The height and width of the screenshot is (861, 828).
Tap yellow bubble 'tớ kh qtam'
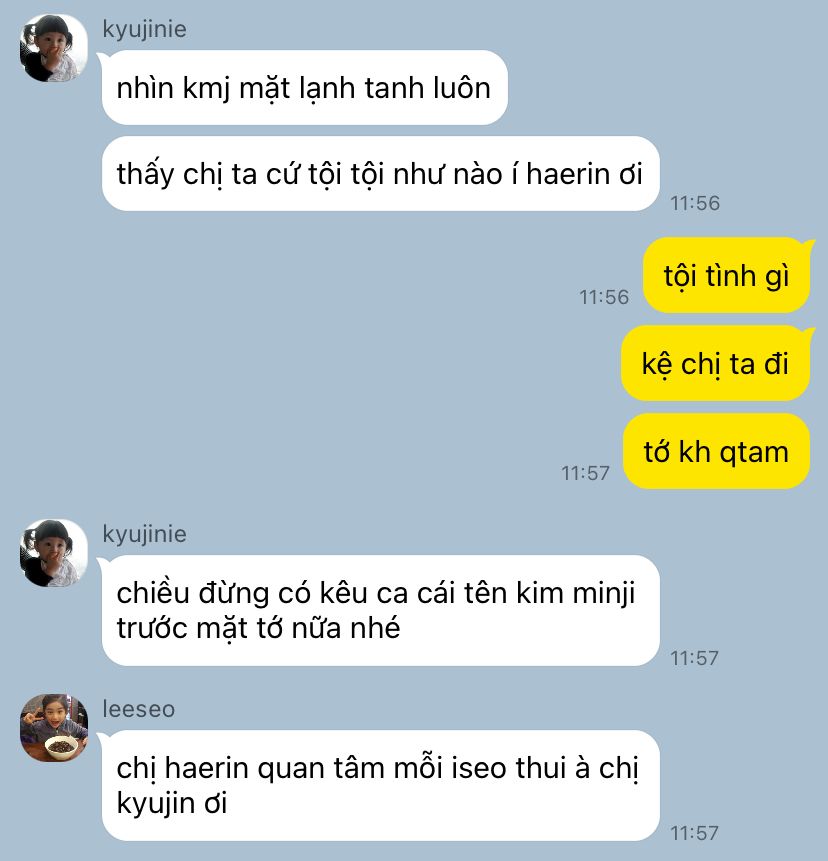click(x=717, y=451)
